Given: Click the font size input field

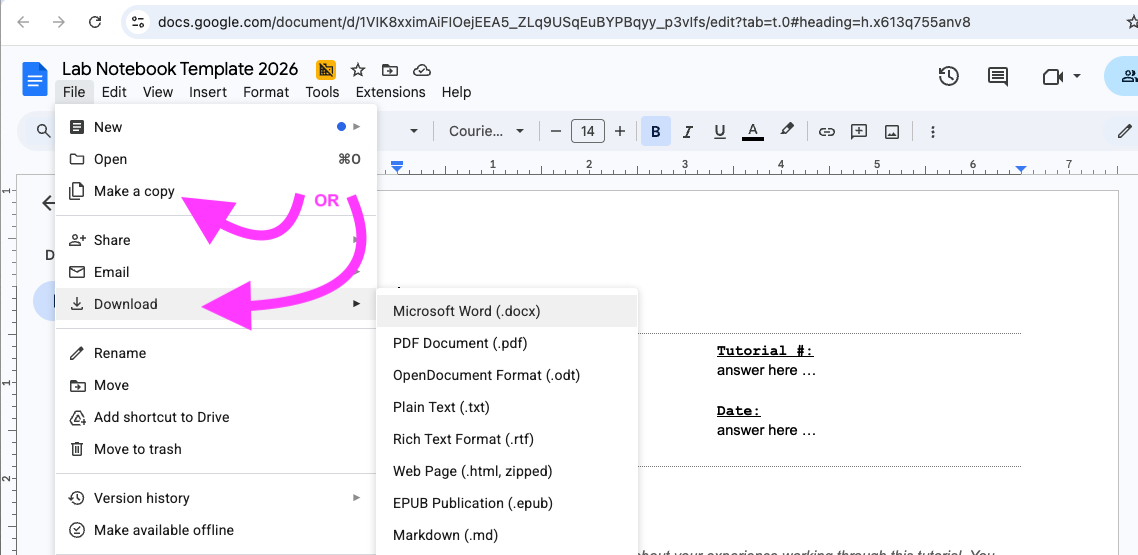Looking at the screenshot, I should (x=587, y=131).
